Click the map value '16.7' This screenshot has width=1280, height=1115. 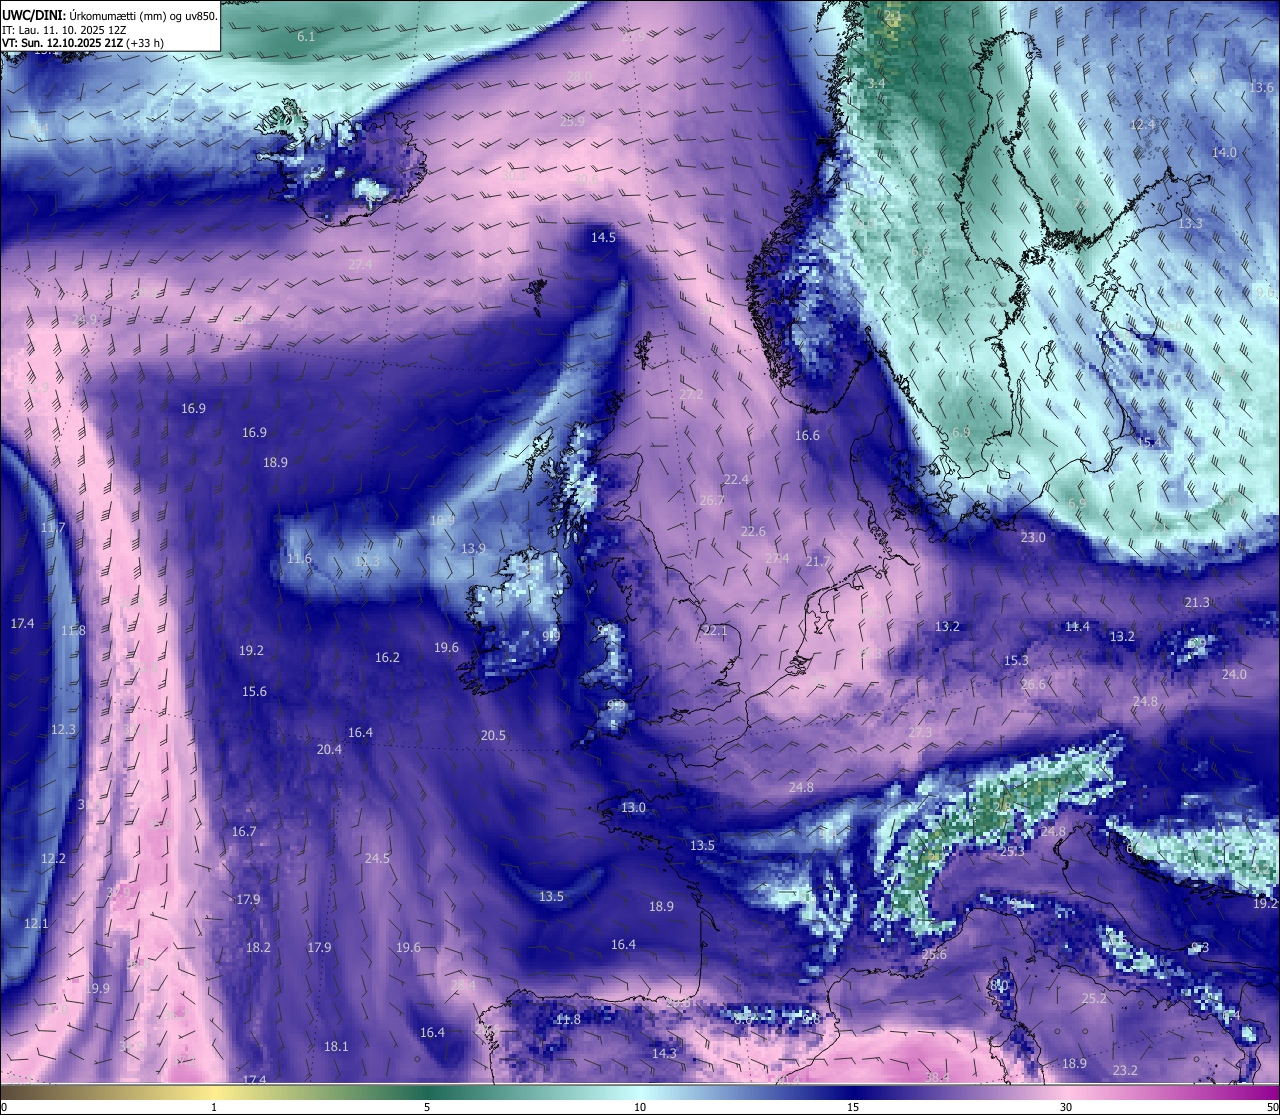pyautogui.click(x=244, y=831)
